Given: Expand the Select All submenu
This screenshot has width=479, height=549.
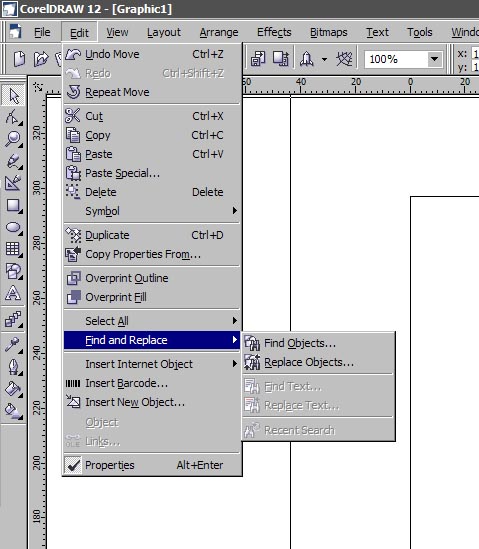Looking at the screenshot, I should pos(152,321).
